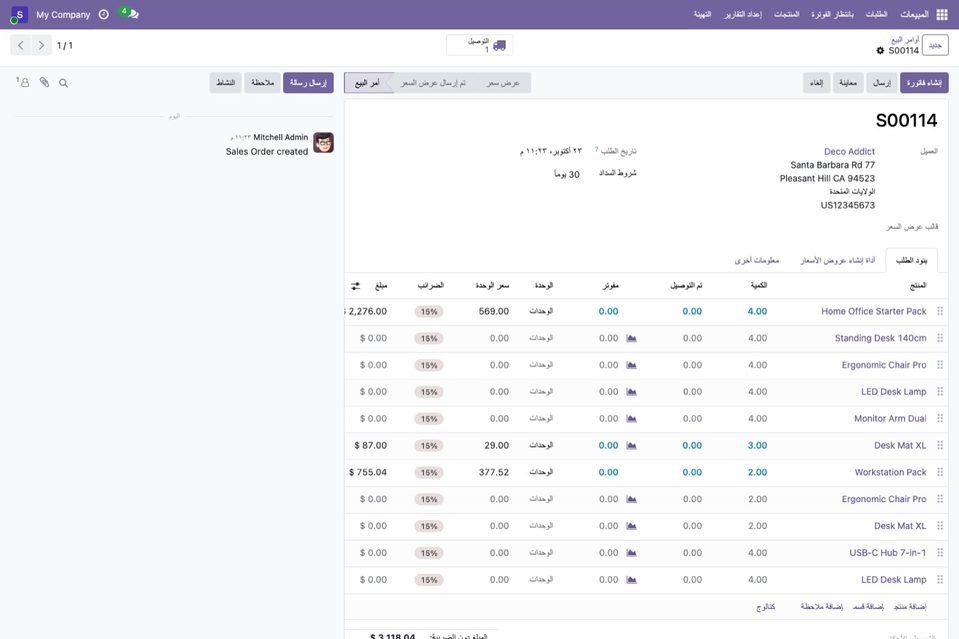Go to the next record arrow
959x639 pixels.
tap(41, 45)
